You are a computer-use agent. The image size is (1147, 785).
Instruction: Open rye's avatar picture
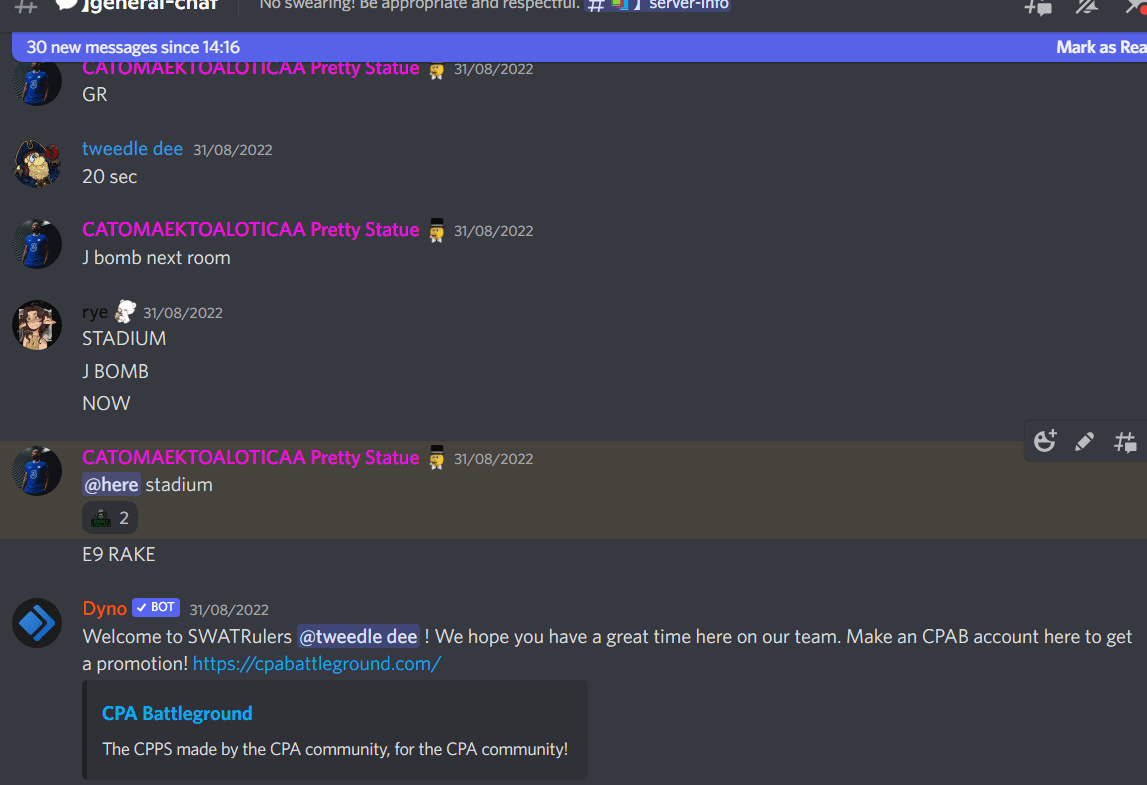[37, 325]
